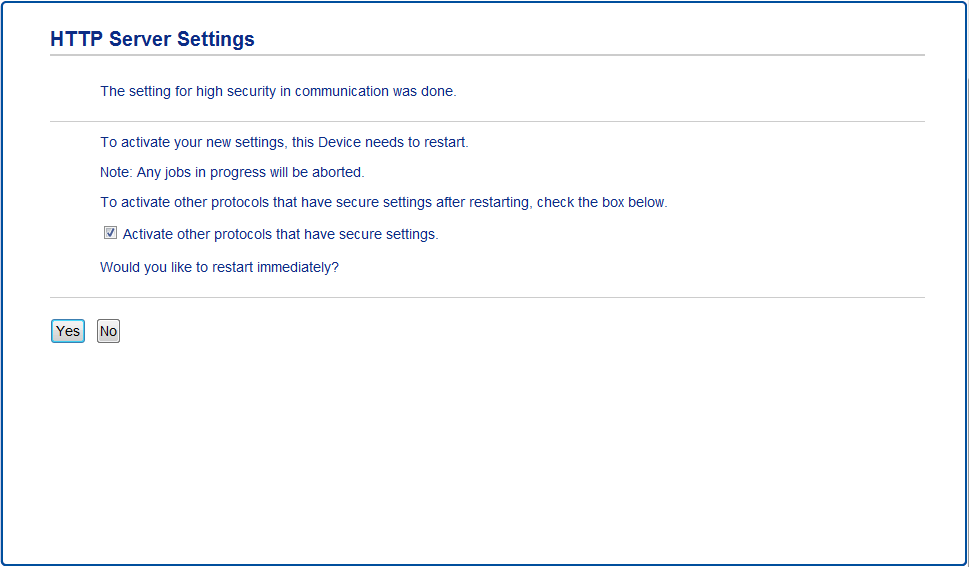This screenshot has width=969, height=567.
Task: Toggle the Activate other protocols checkbox
Action: point(110,233)
